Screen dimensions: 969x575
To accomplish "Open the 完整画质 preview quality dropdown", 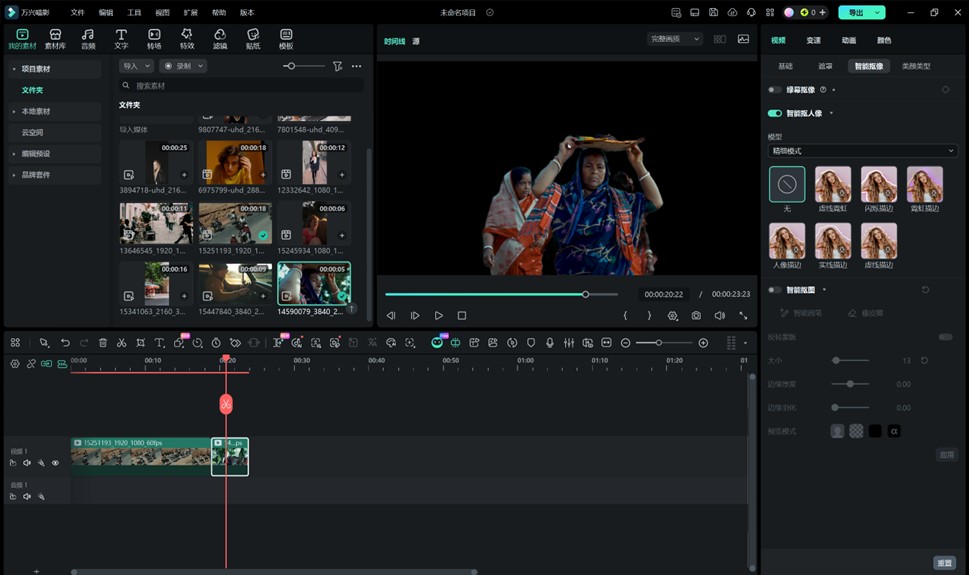I will [675, 39].
